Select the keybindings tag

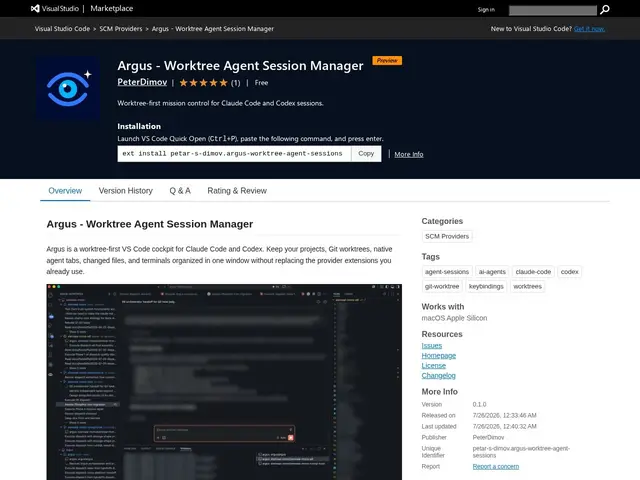[x=486, y=287]
